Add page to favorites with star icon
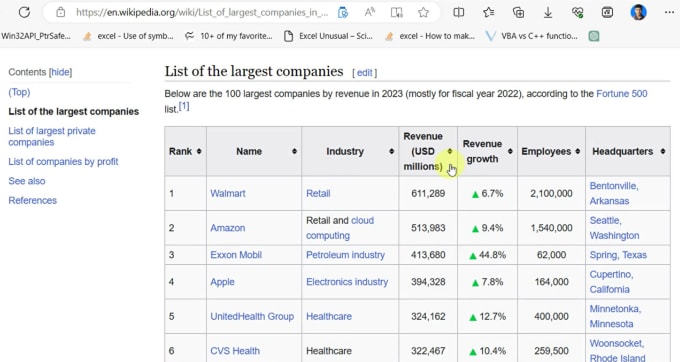The width and height of the screenshot is (680, 362). tap(423, 12)
